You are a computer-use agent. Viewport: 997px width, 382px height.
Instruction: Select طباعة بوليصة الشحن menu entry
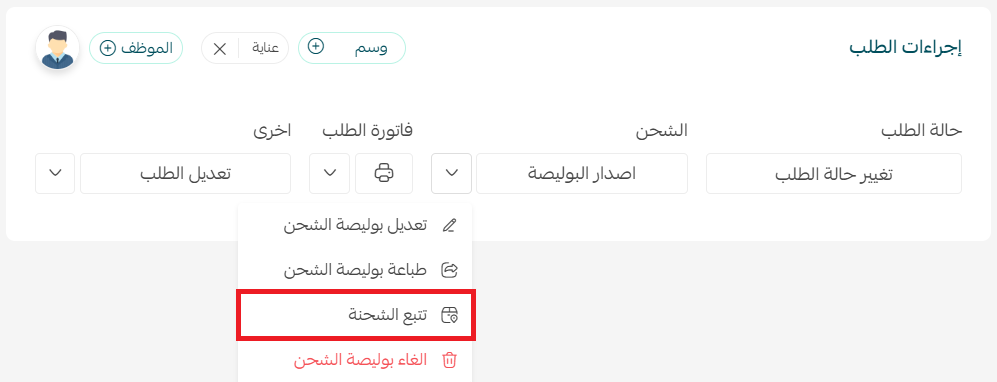click(x=355, y=271)
